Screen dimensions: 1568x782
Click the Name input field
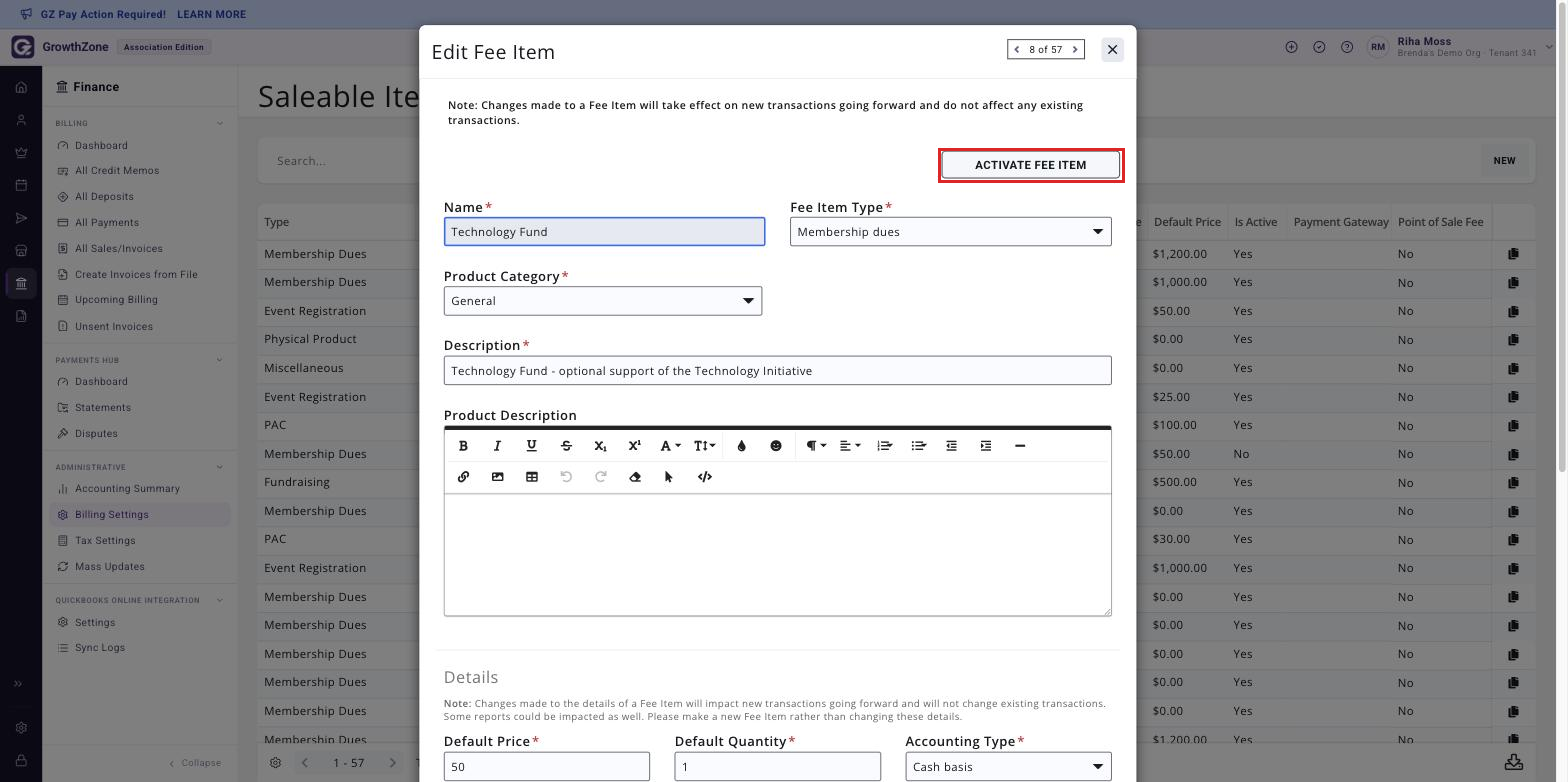pyautogui.click(x=604, y=232)
